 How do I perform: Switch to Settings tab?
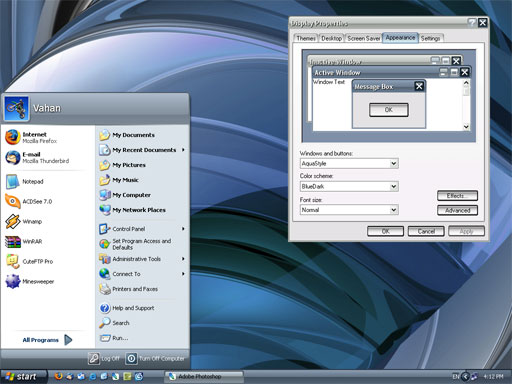tap(430, 38)
